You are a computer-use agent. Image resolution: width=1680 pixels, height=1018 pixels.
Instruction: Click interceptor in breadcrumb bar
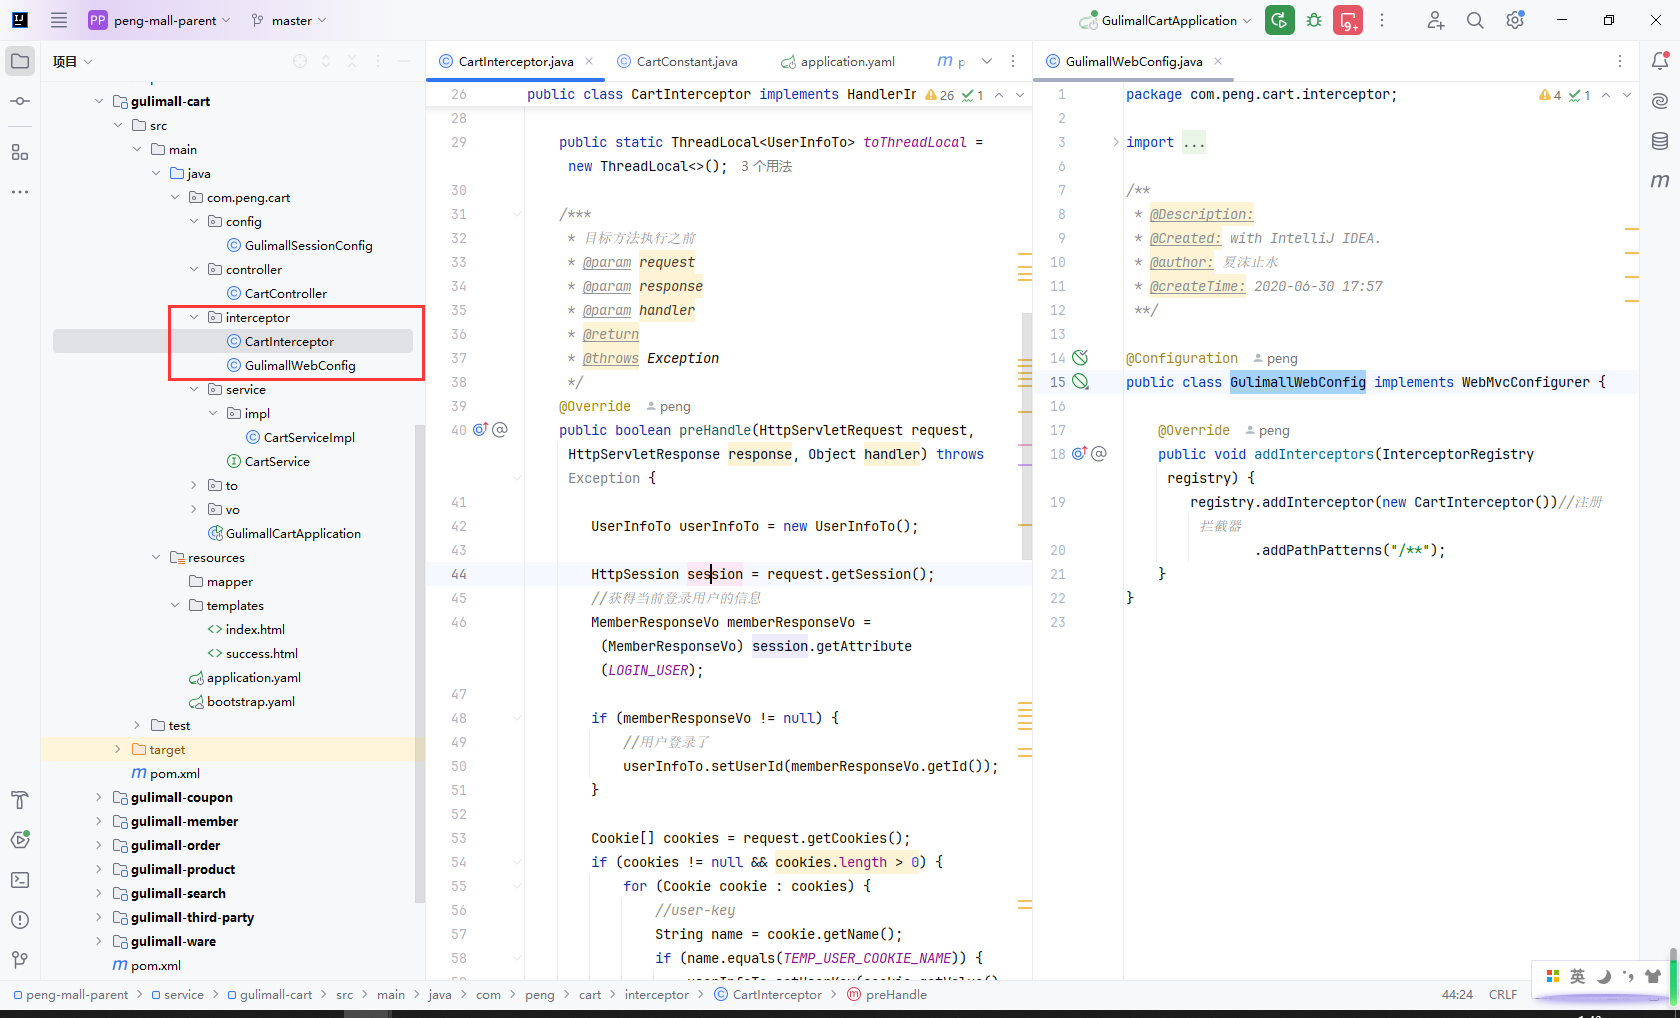(657, 994)
